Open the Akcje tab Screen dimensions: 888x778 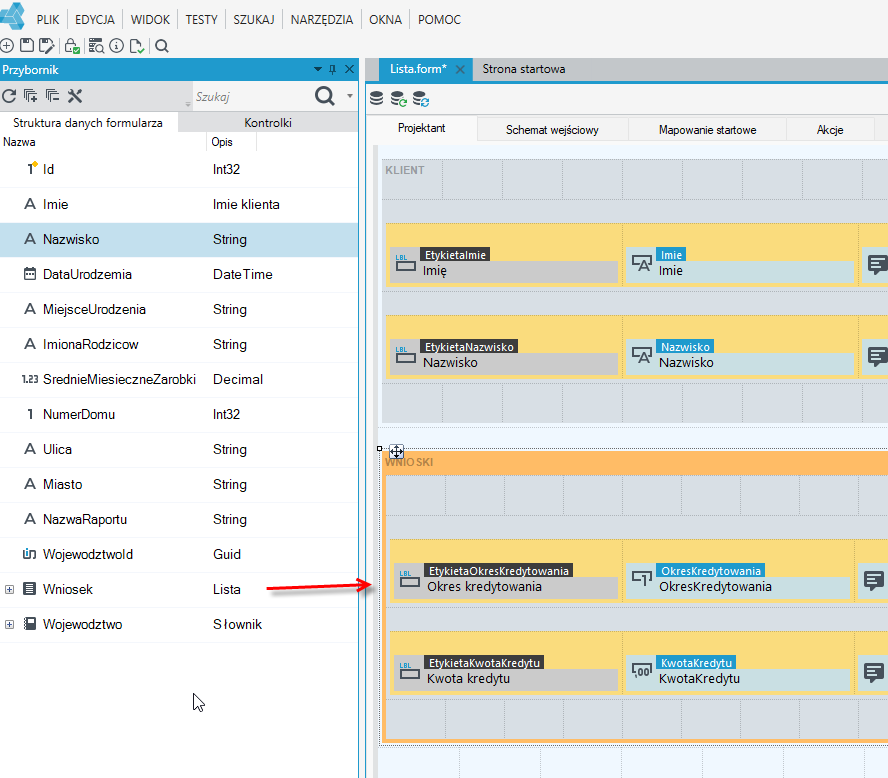830,130
